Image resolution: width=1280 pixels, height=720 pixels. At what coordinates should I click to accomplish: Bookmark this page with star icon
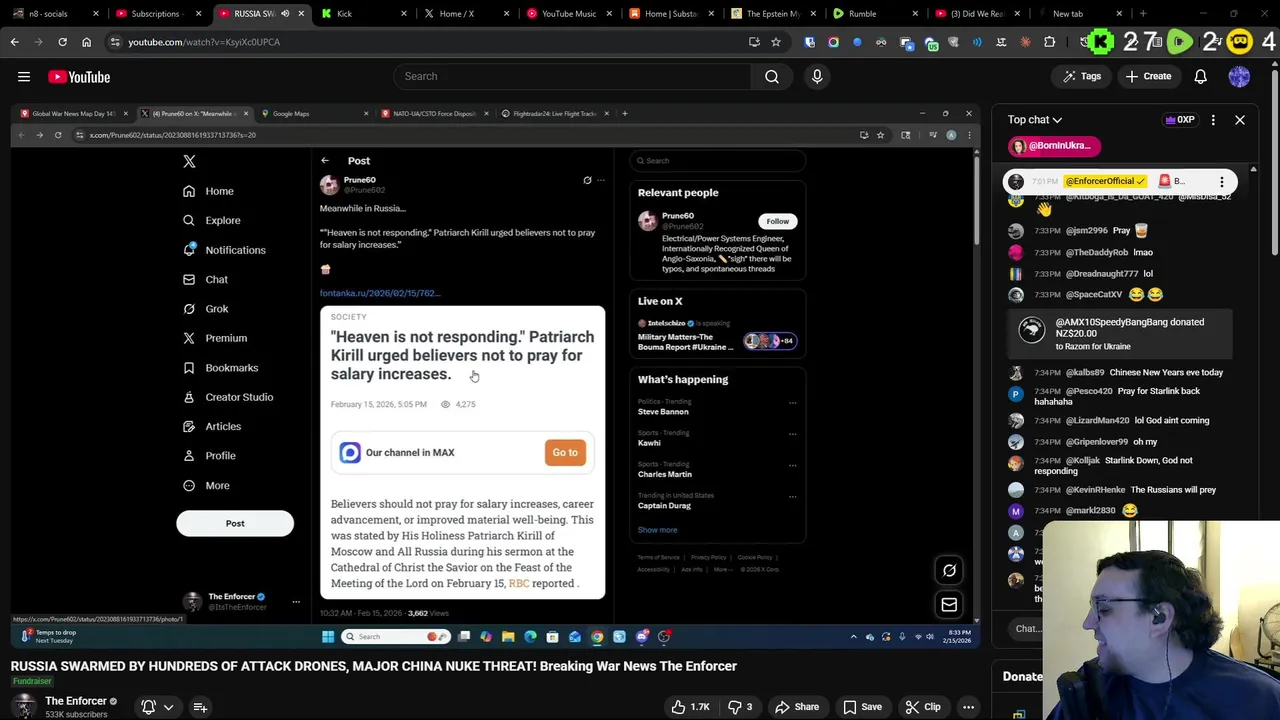(x=775, y=42)
